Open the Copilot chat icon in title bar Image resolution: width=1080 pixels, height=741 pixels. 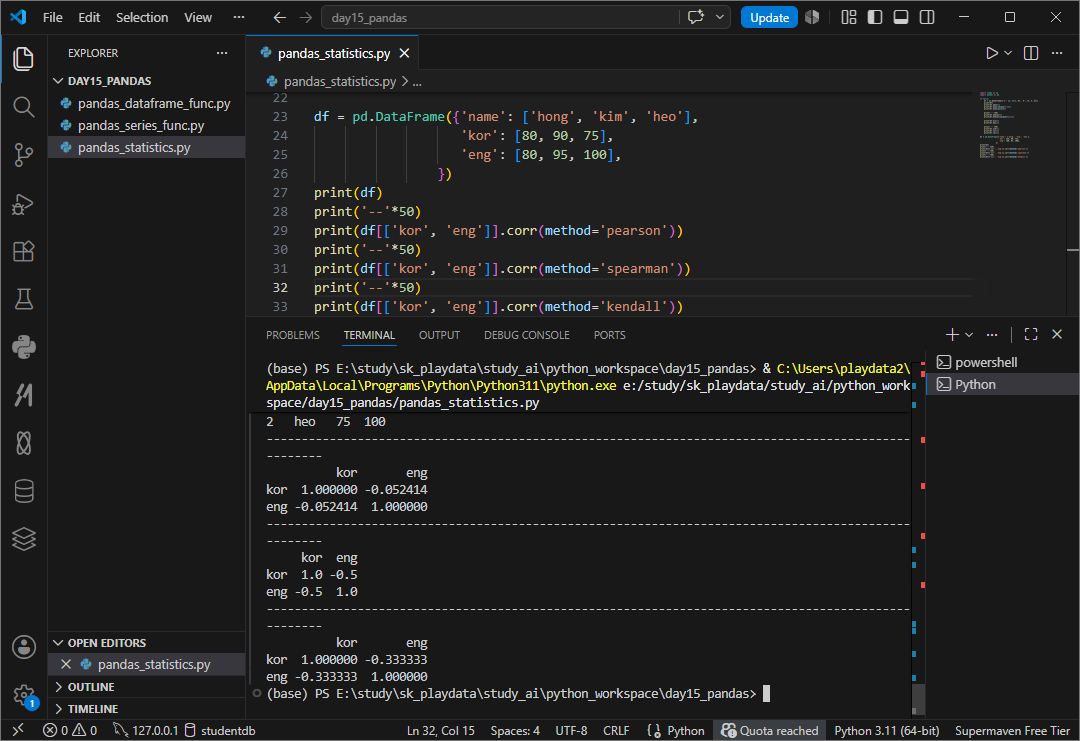click(696, 17)
